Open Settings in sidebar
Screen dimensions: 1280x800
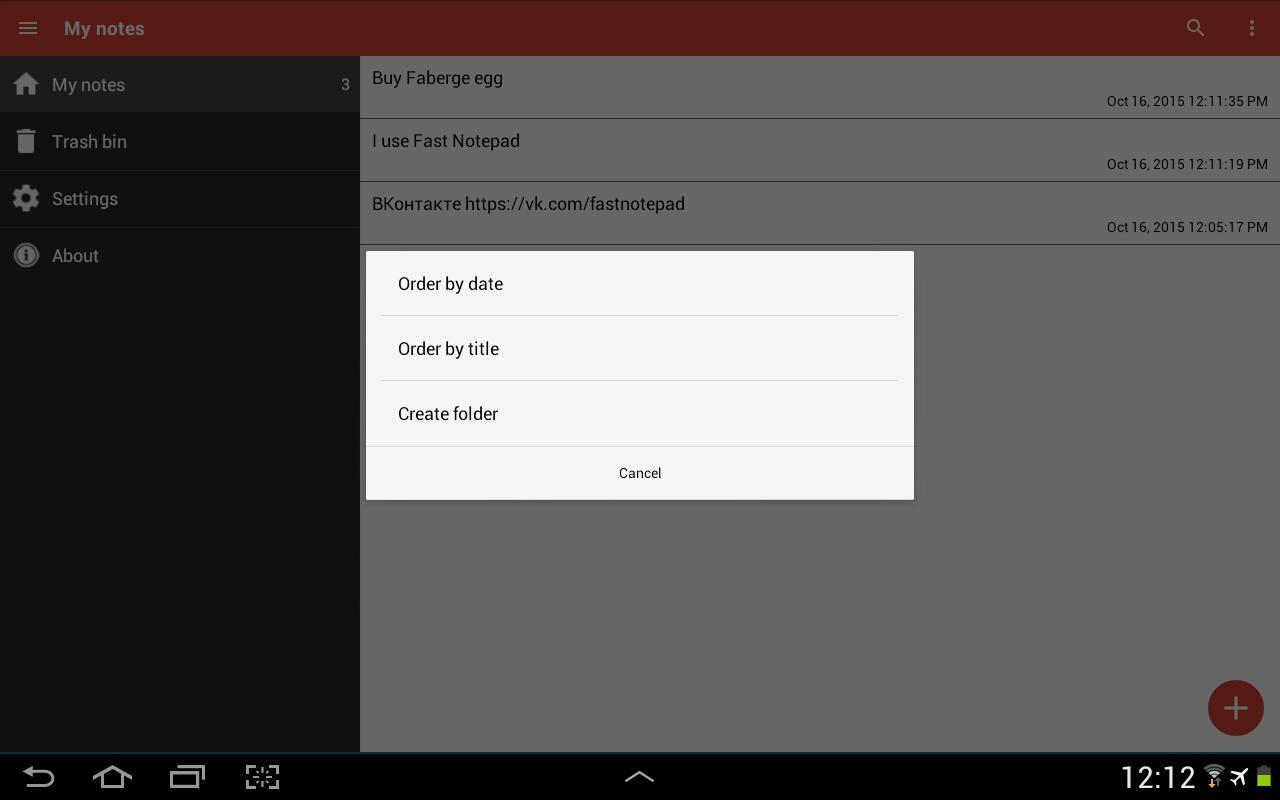tap(180, 198)
